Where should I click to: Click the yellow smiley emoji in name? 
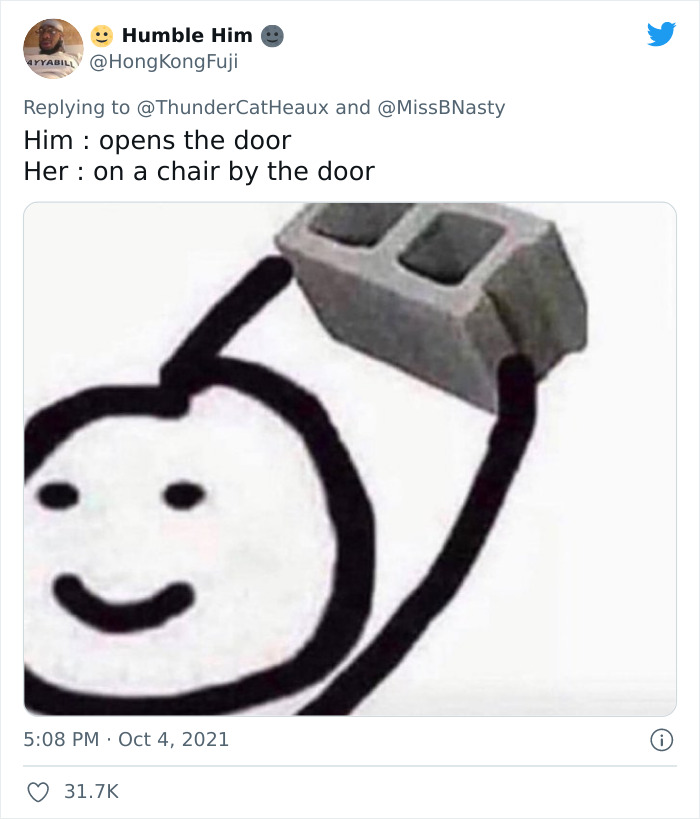coord(102,36)
